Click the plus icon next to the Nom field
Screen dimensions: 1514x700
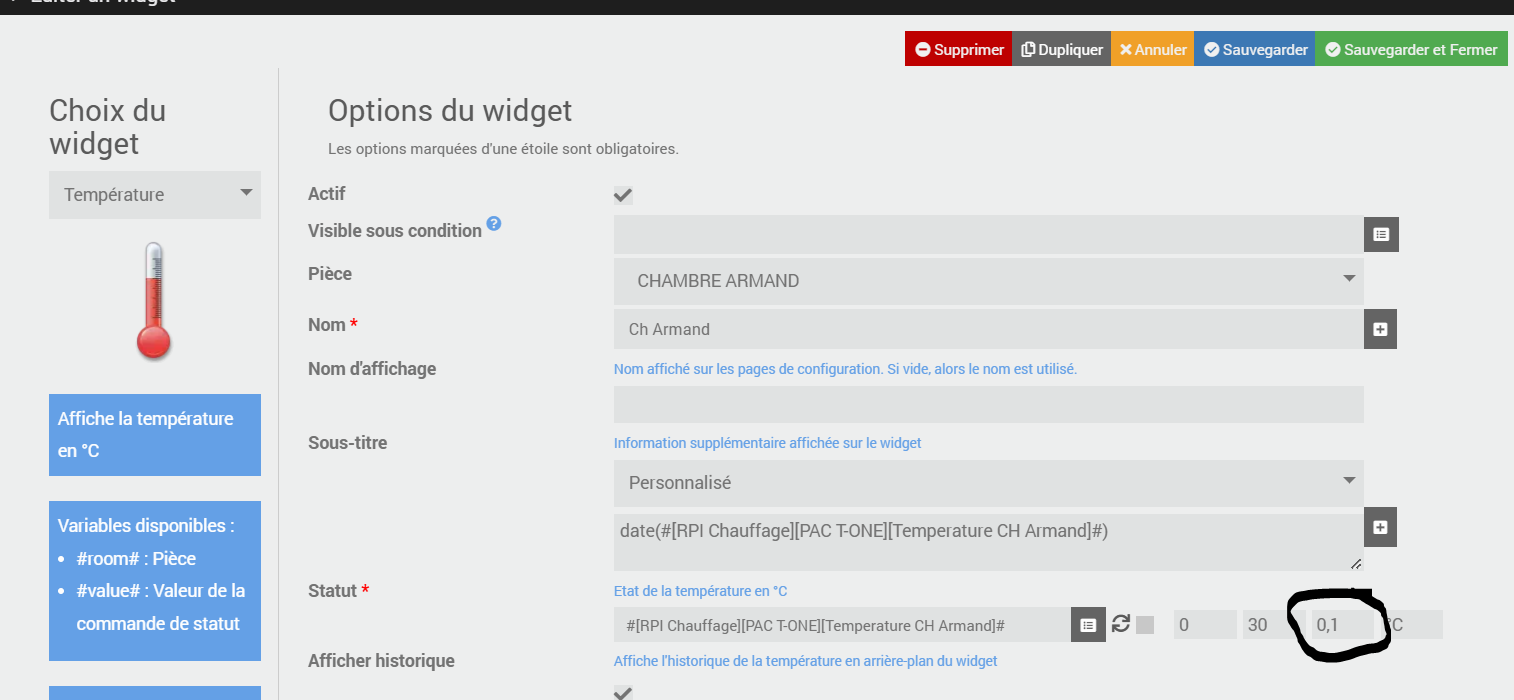tap(1380, 329)
